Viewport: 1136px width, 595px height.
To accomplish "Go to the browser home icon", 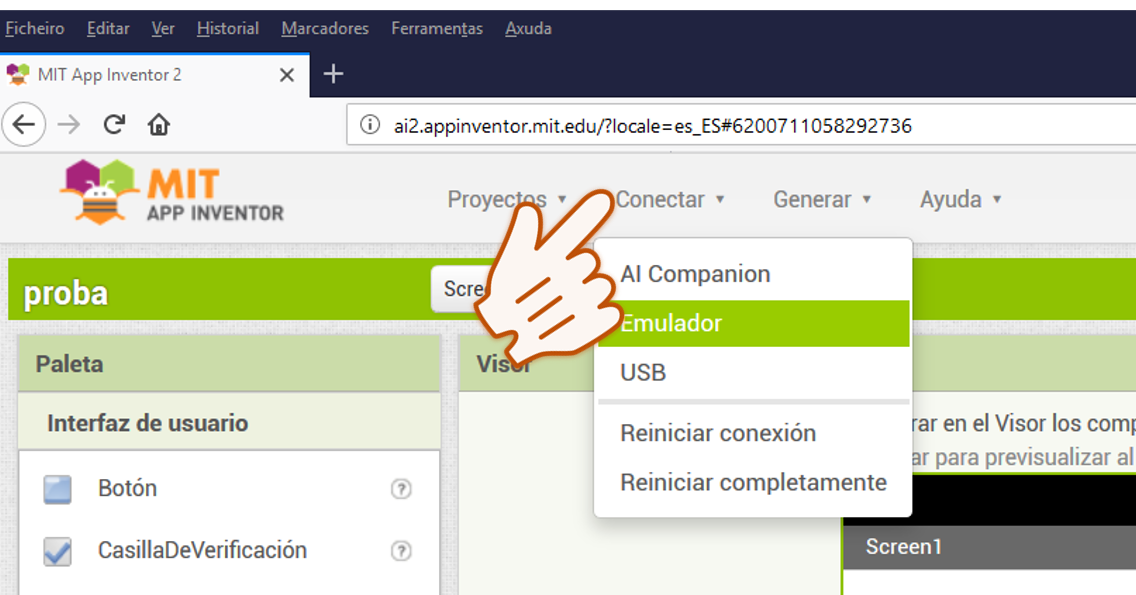I will pos(158,125).
